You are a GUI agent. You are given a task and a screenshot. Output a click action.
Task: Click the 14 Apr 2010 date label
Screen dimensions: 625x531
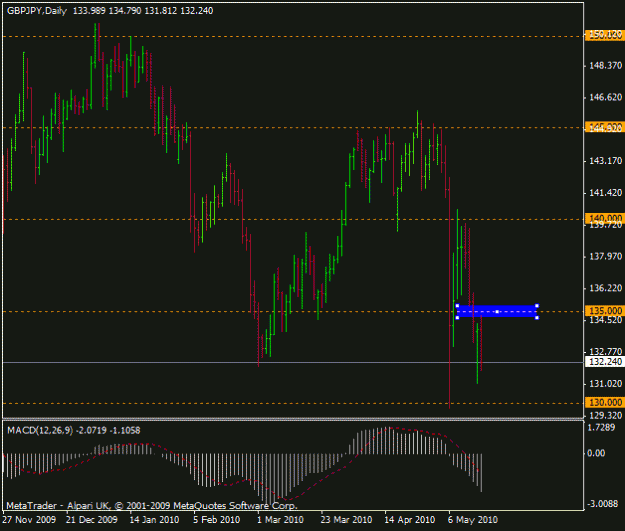(x=409, y=520)
